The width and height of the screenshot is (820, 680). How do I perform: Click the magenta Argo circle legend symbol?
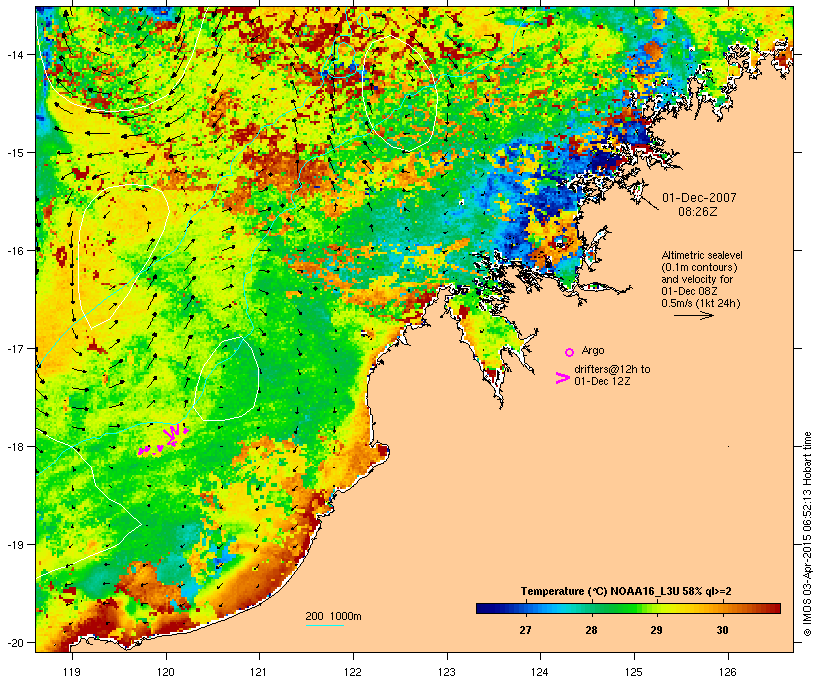tap(570, 353)
